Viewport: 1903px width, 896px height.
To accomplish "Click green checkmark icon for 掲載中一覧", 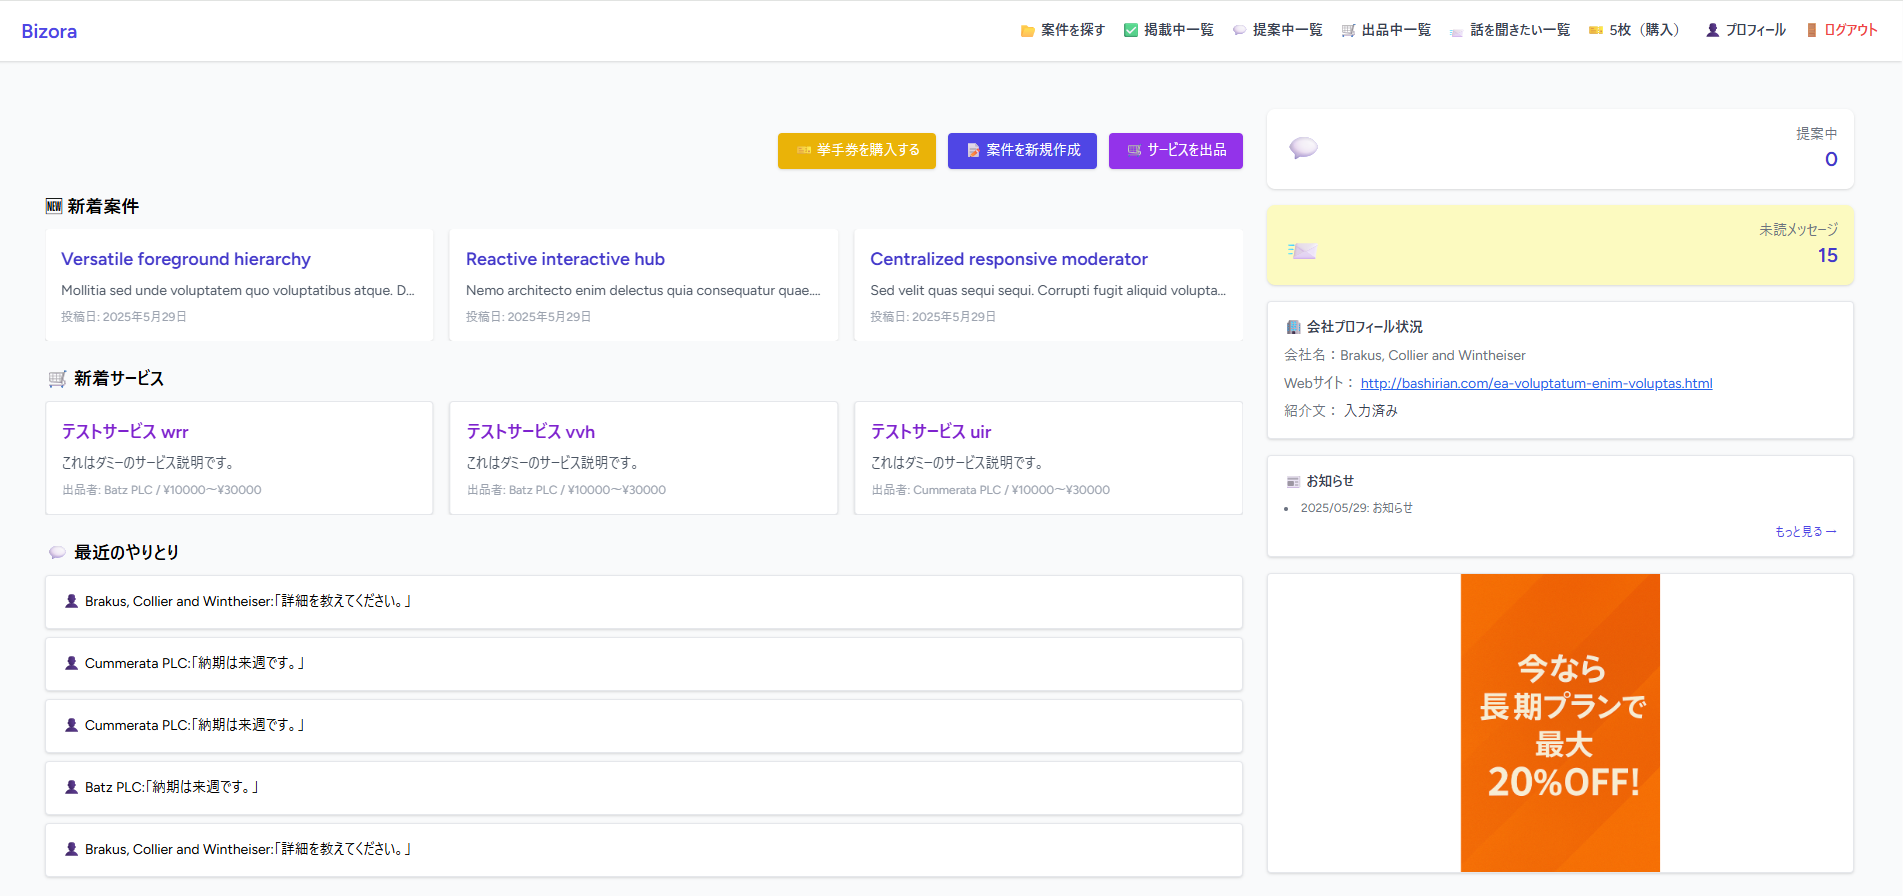I will coord(1131,30).
